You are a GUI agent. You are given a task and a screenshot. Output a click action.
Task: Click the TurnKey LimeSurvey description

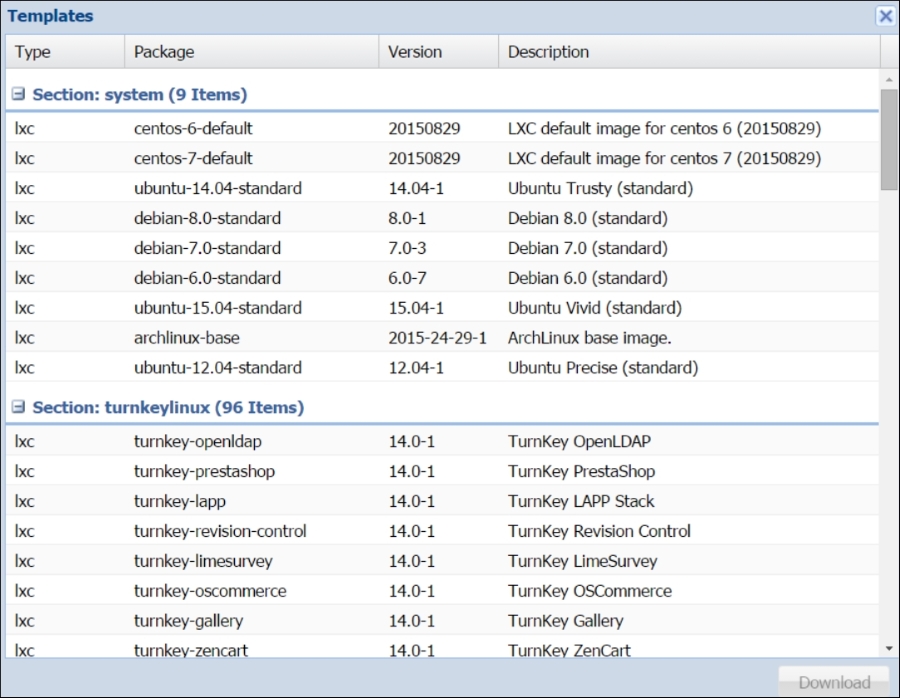(582, 561)
